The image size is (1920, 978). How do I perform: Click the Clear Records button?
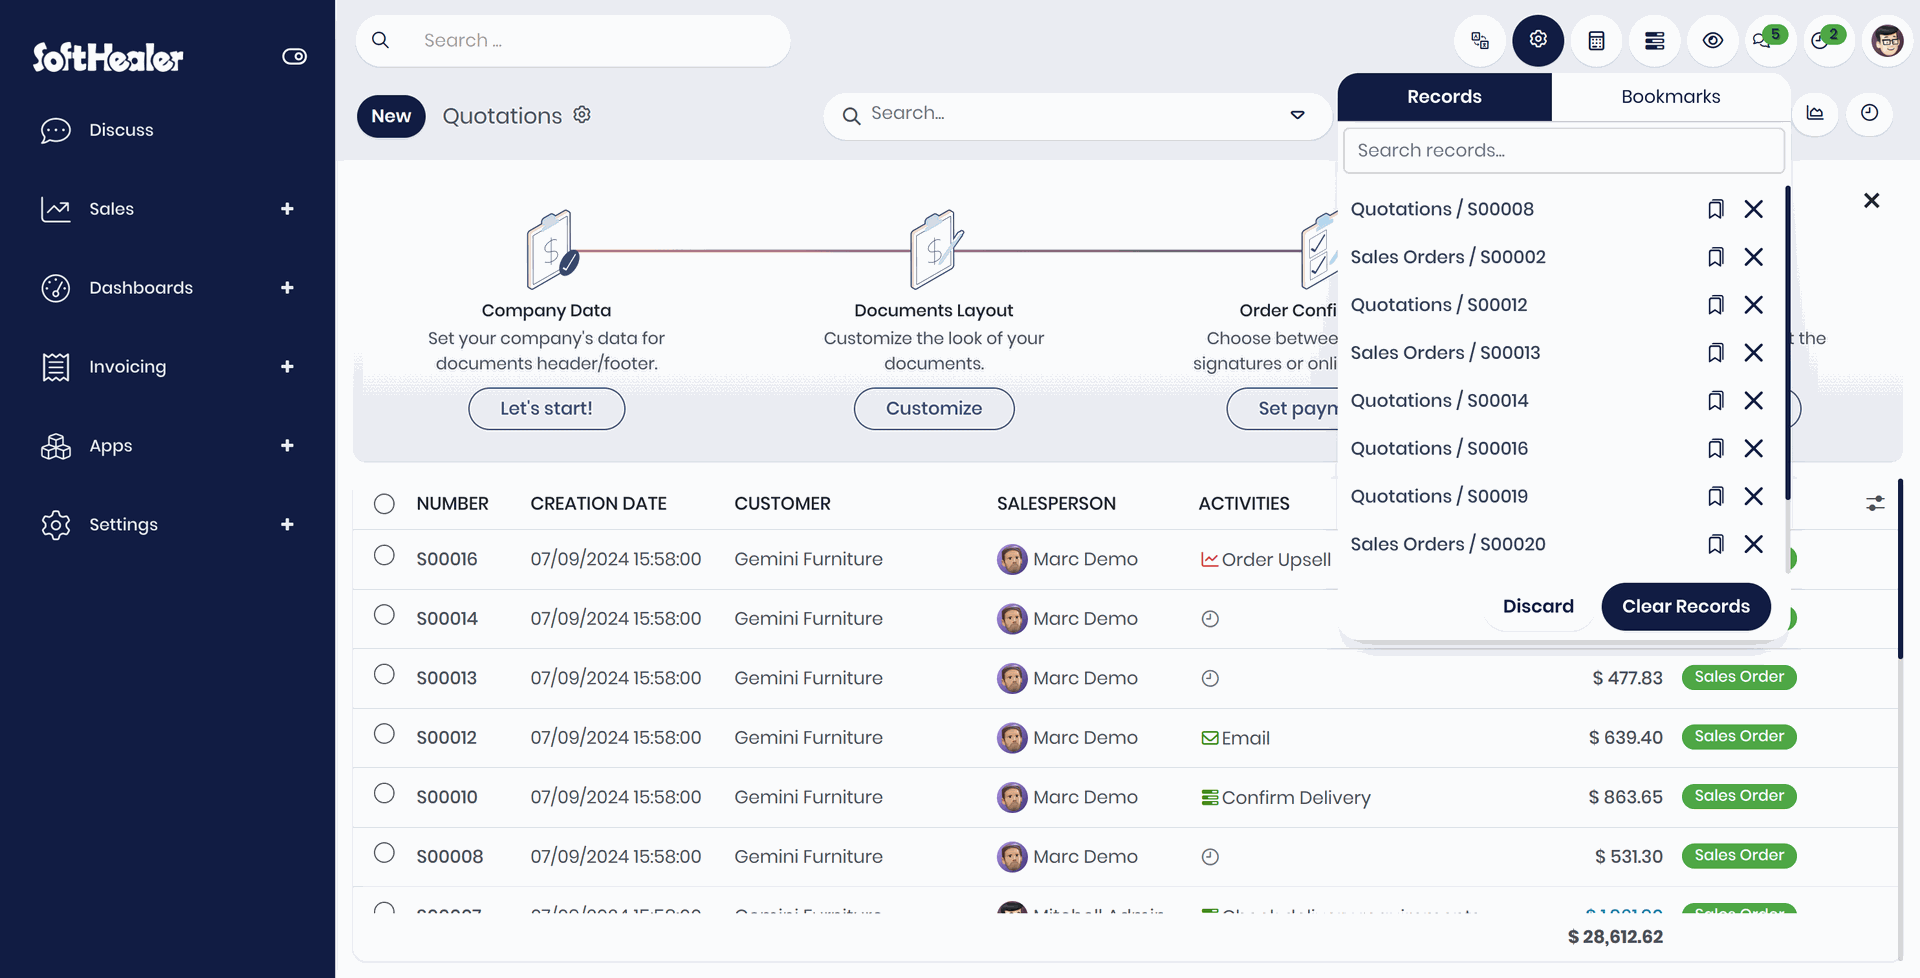coord(1685,606)
